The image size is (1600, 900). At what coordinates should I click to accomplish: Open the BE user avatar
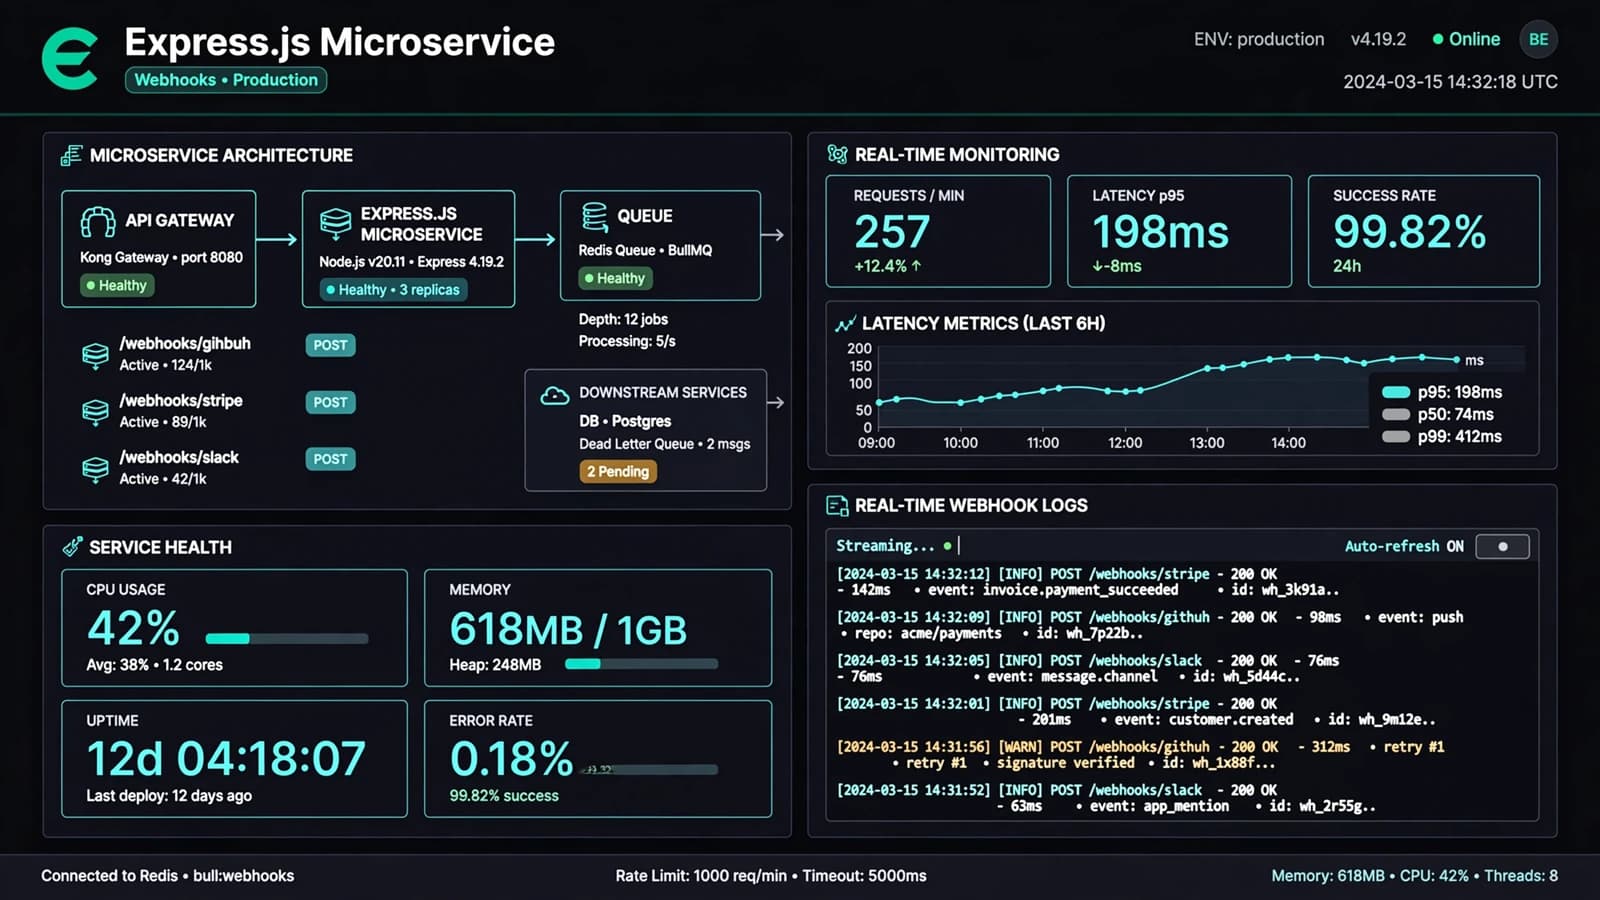click(1538, 39)
